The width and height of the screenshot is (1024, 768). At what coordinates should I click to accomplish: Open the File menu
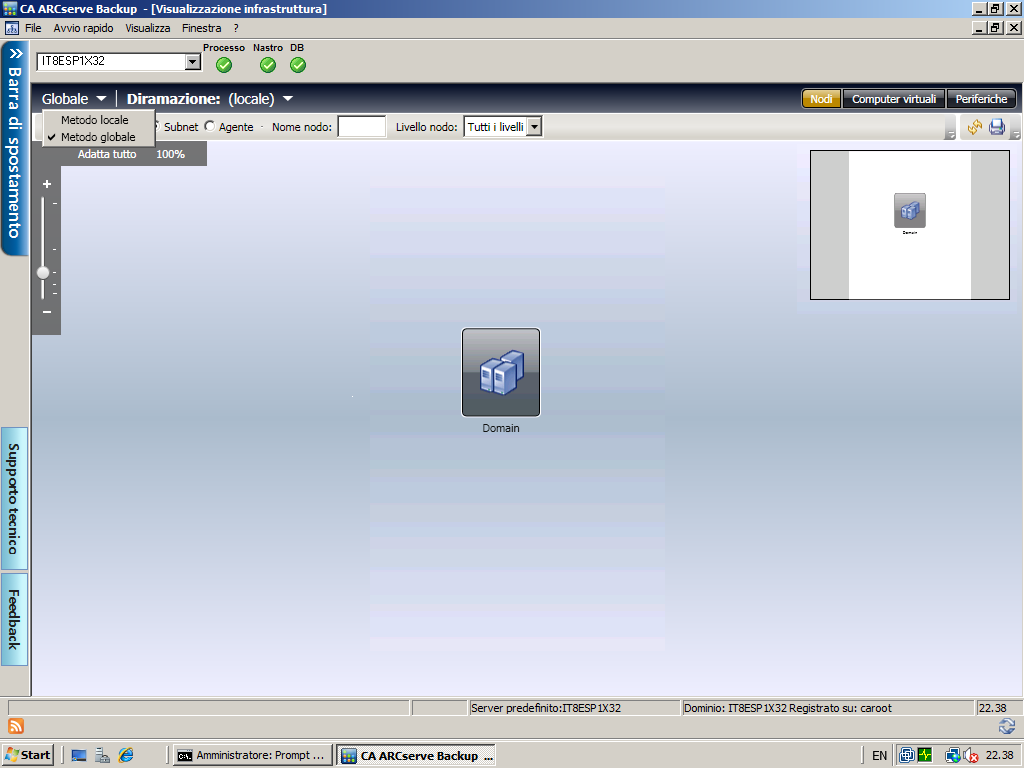tap(33, 28)
